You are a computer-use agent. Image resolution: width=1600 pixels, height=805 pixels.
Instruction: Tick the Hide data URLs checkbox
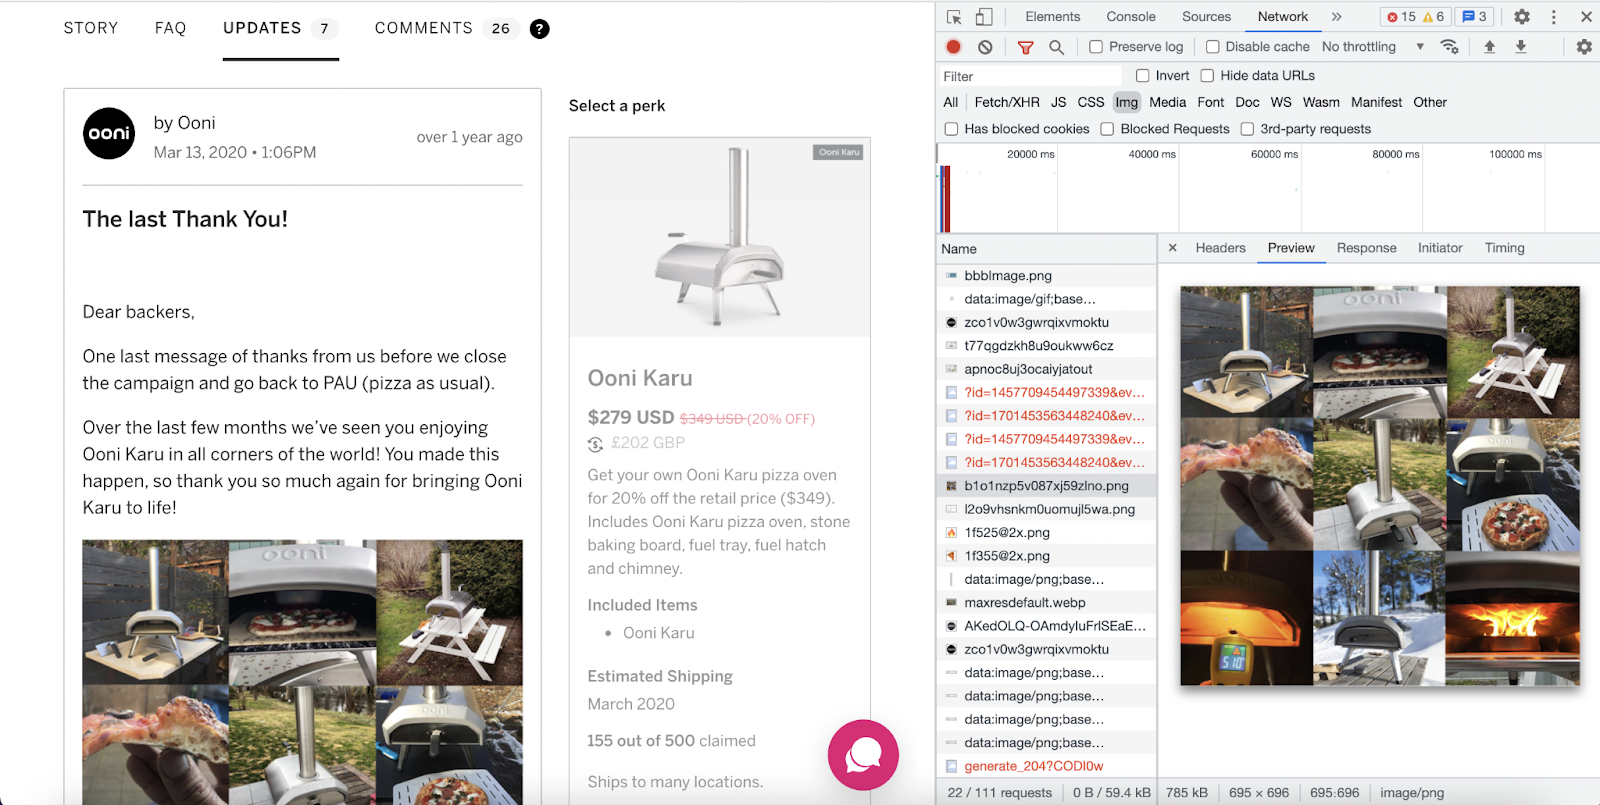point(1208,76)
